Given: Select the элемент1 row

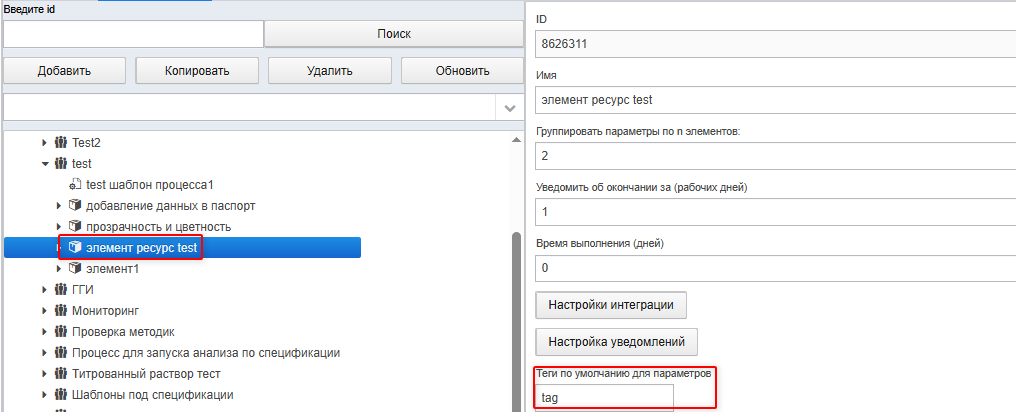Looking at the screenshot, I should tap(112, 269).
